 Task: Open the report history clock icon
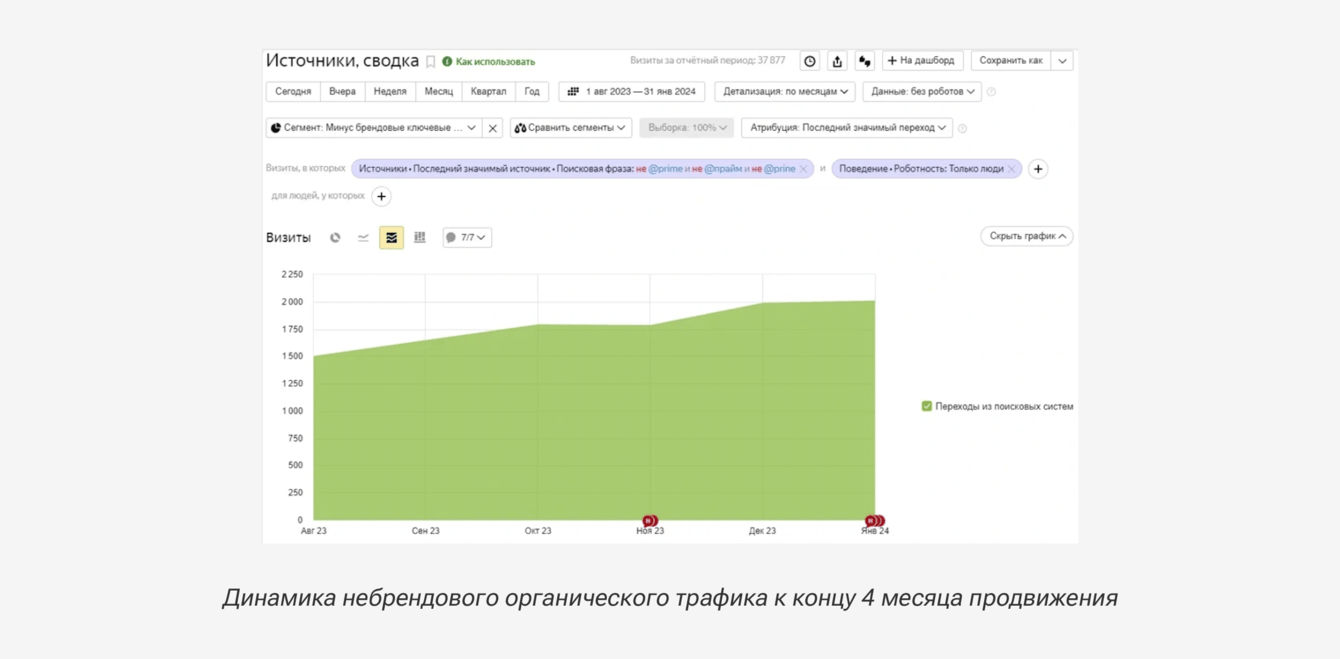pyautogui.click(x=810, y=61)
